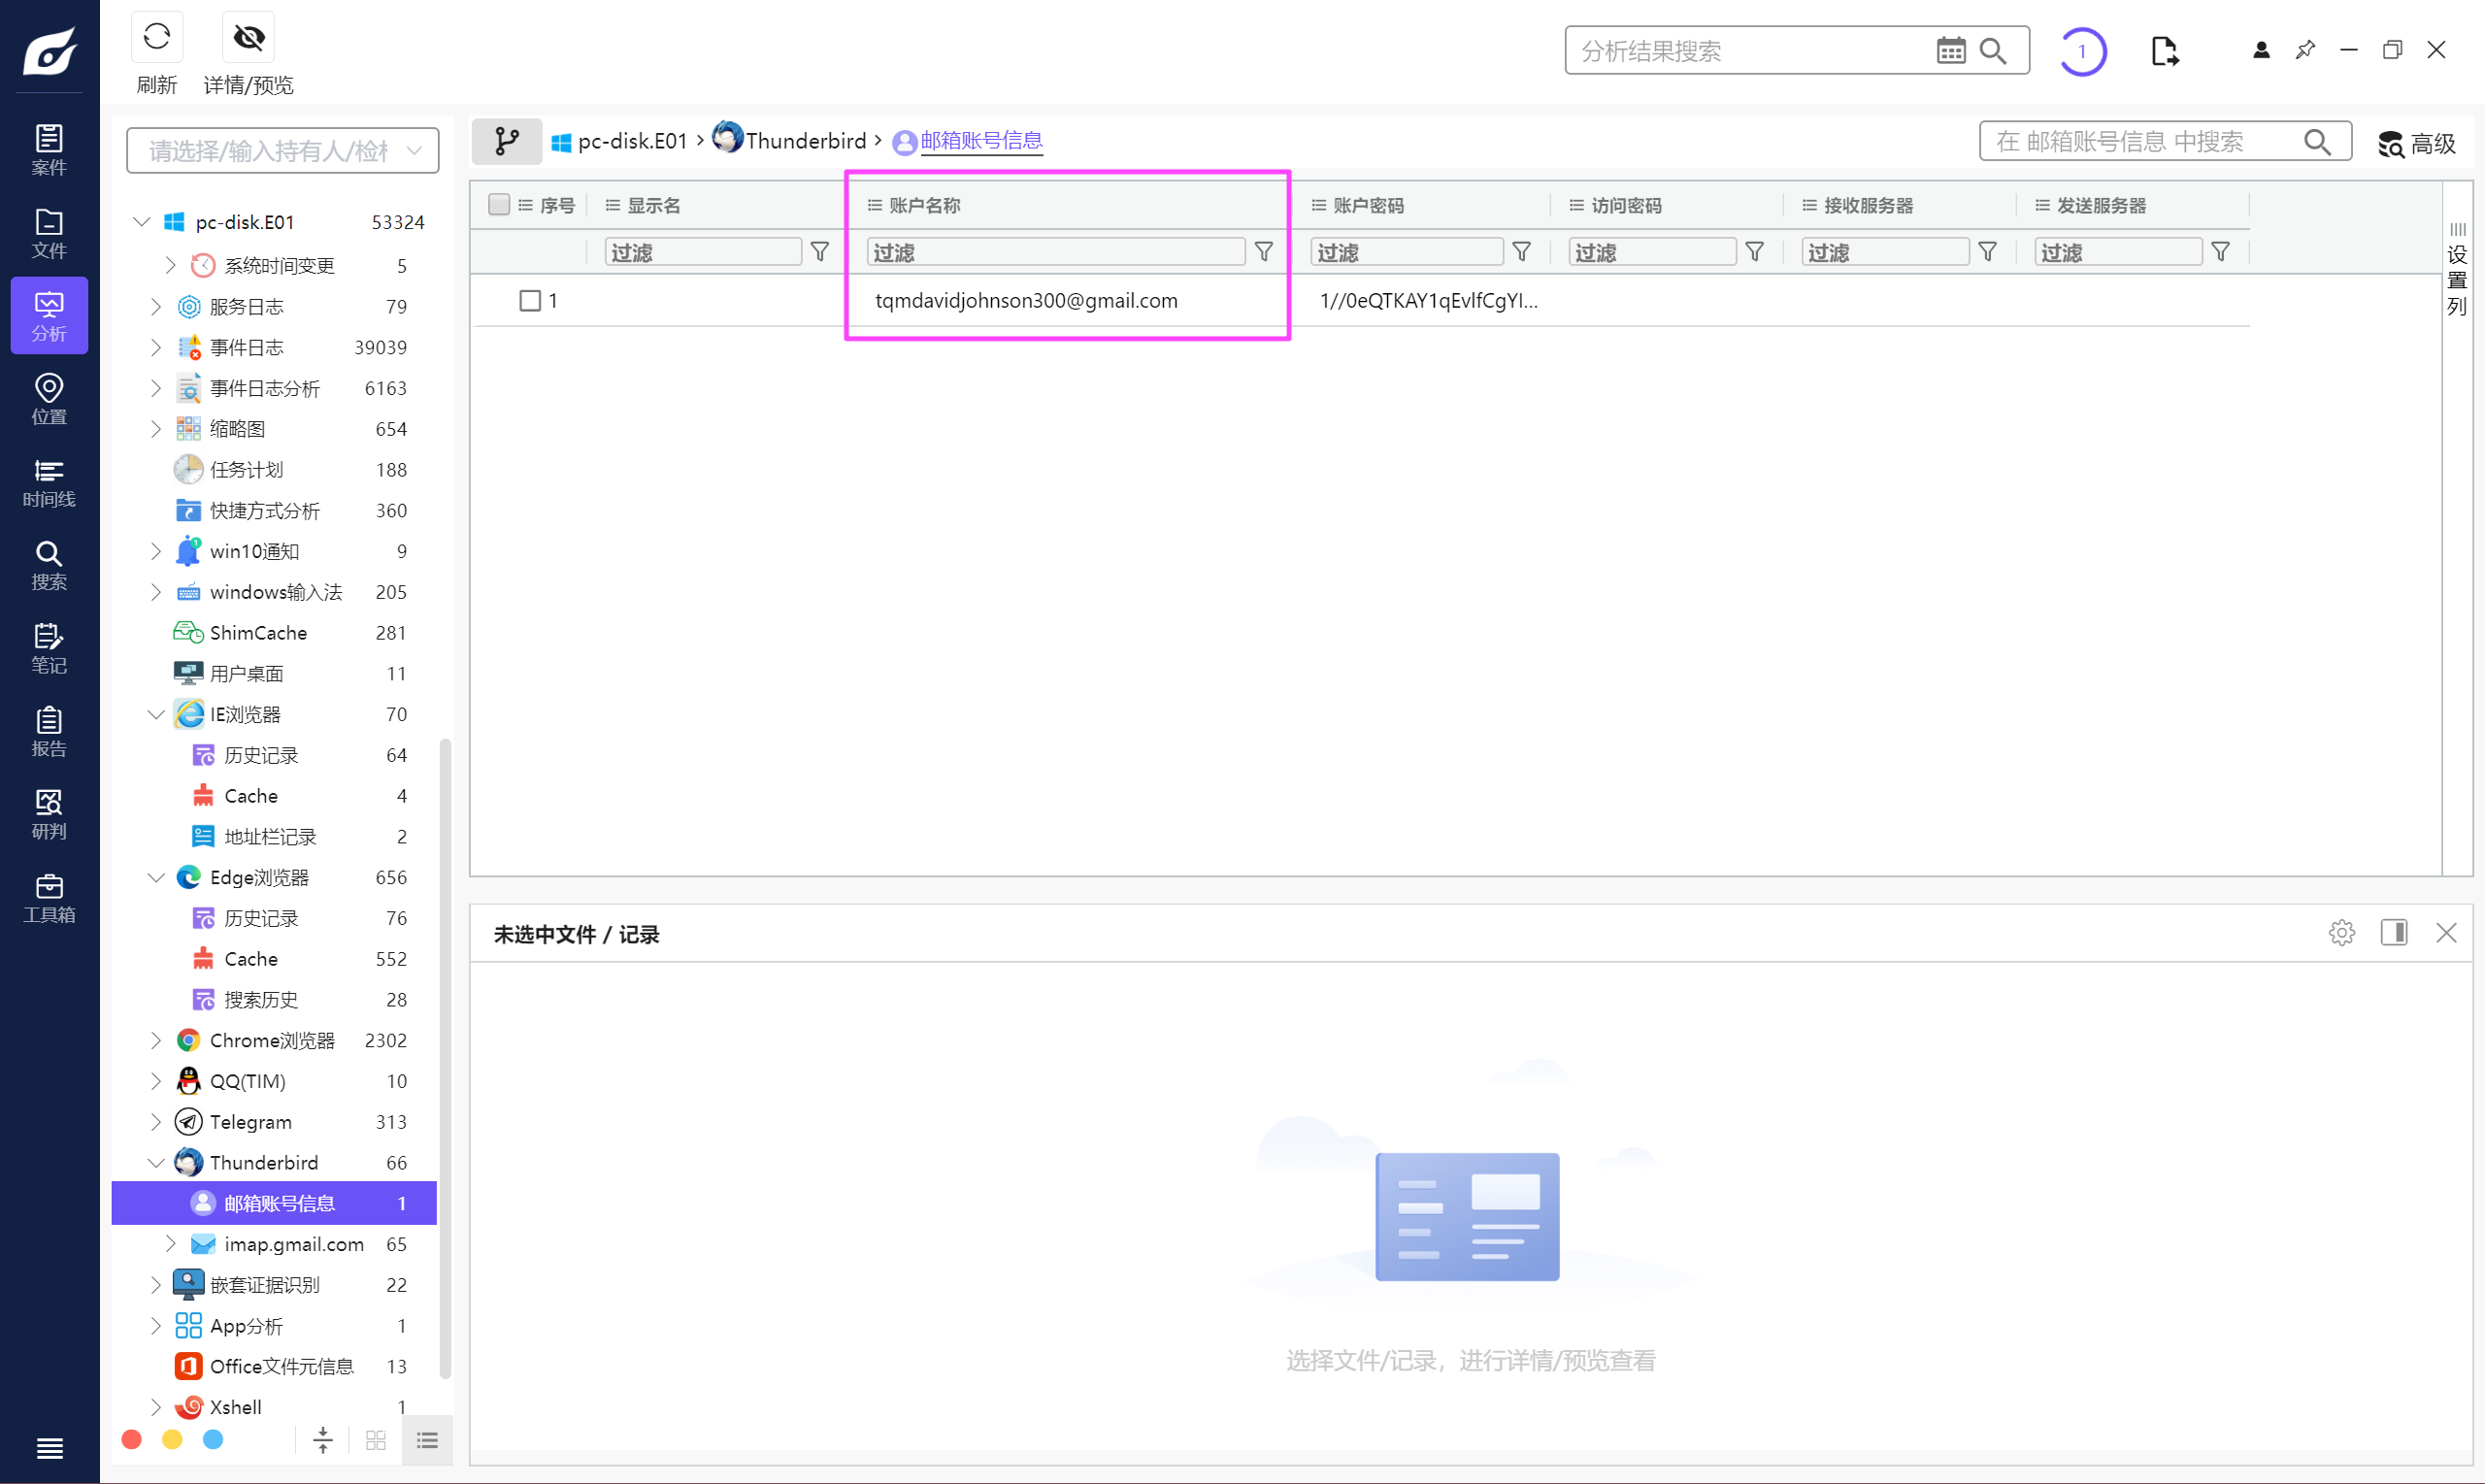Open the 研判 sidebar section
Screen dimensions: 2485x1484
coord(49,814)
